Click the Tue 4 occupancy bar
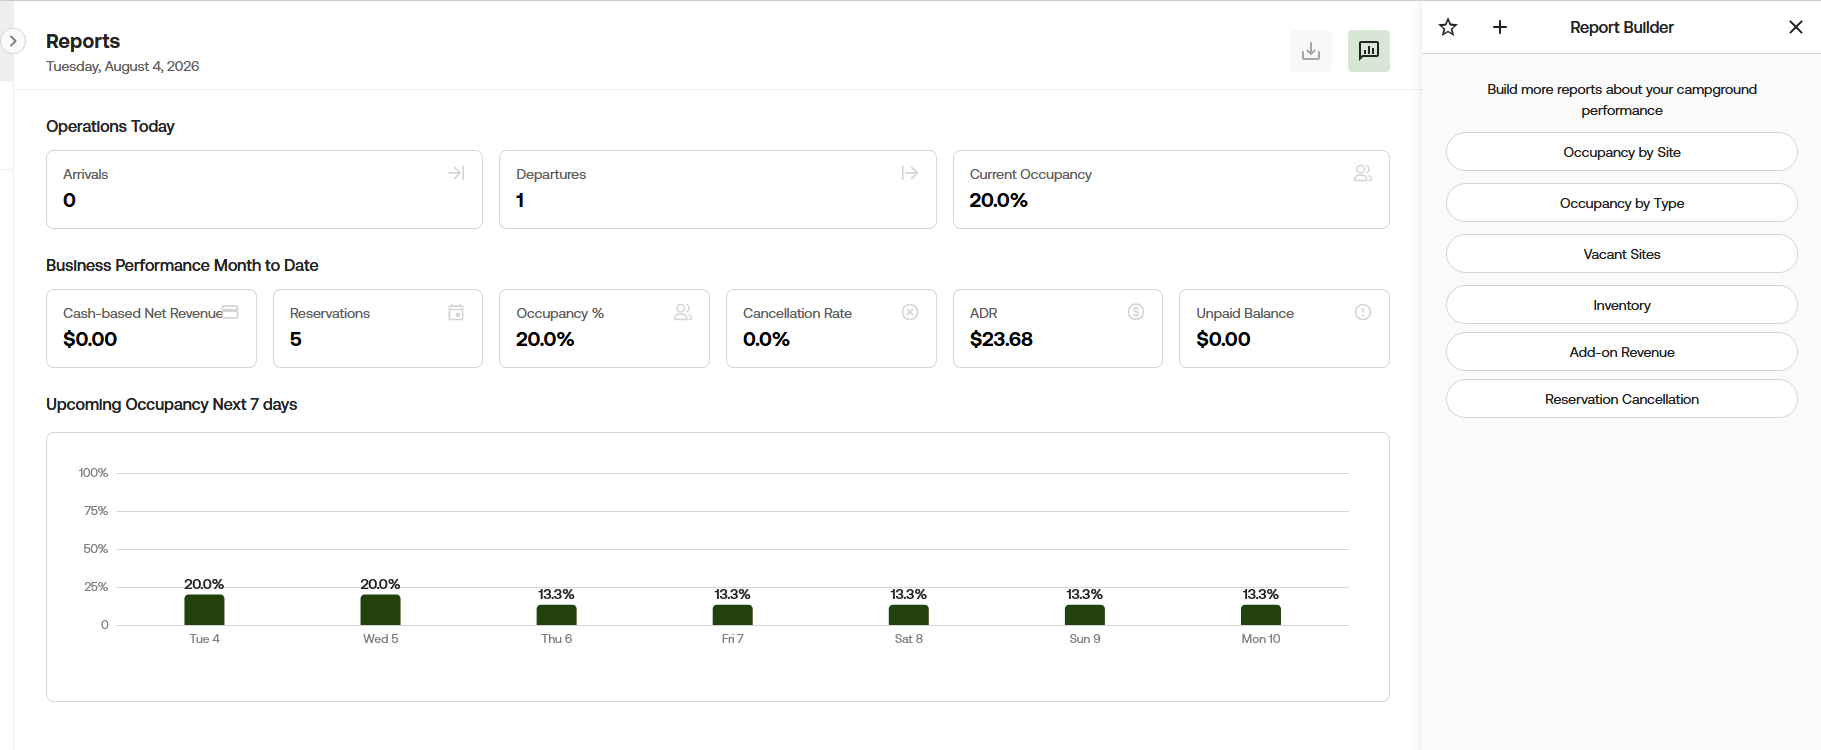 pyautogui.click(x=204, y=610)
